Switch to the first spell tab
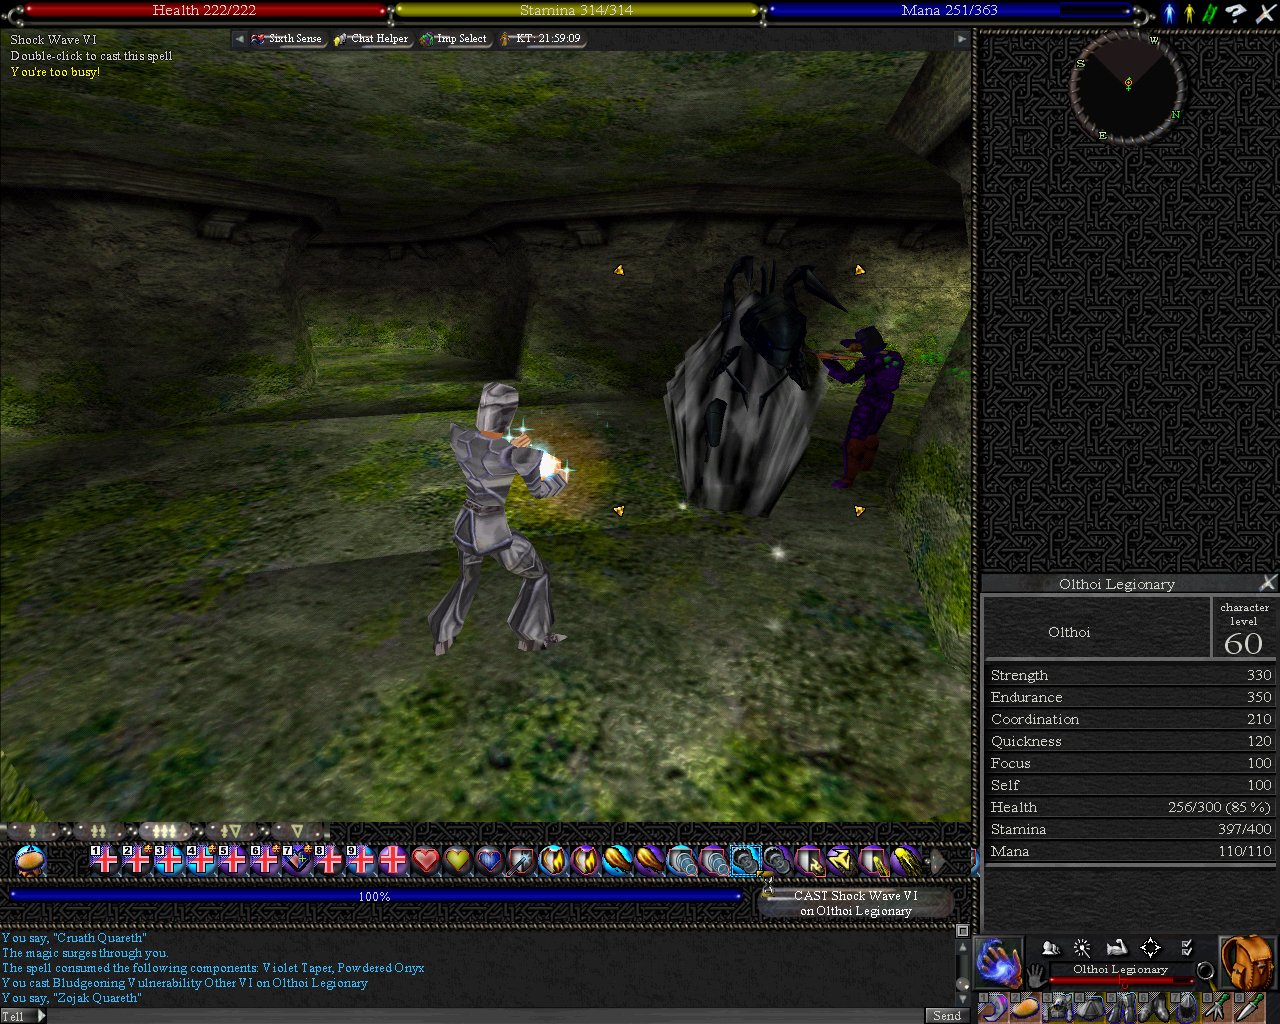 [33, 831]
